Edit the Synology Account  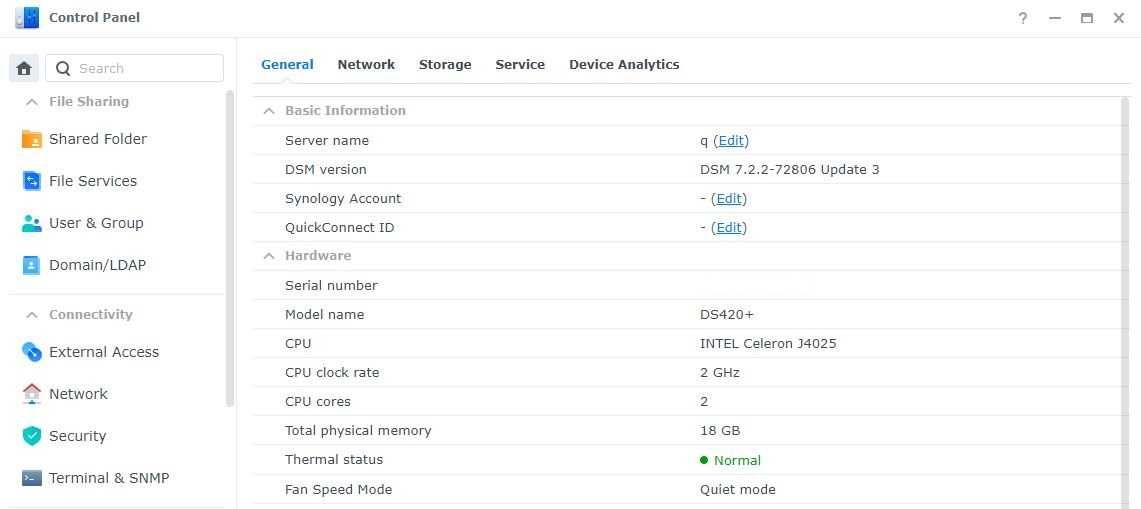click(x=728, y=199)
